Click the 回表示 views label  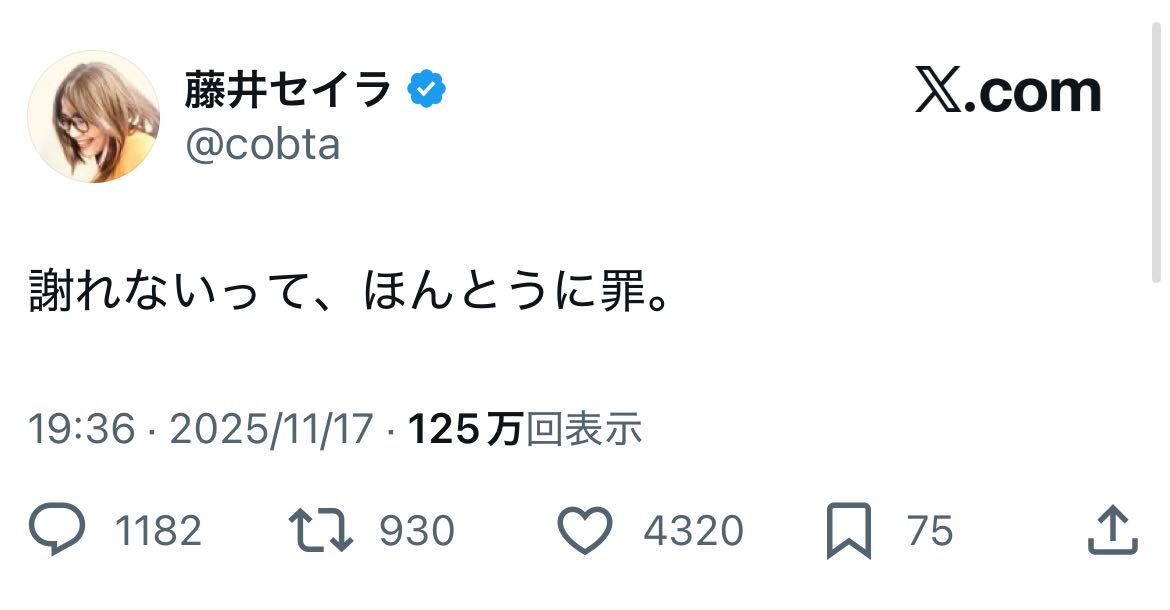(x=584, y=430)
